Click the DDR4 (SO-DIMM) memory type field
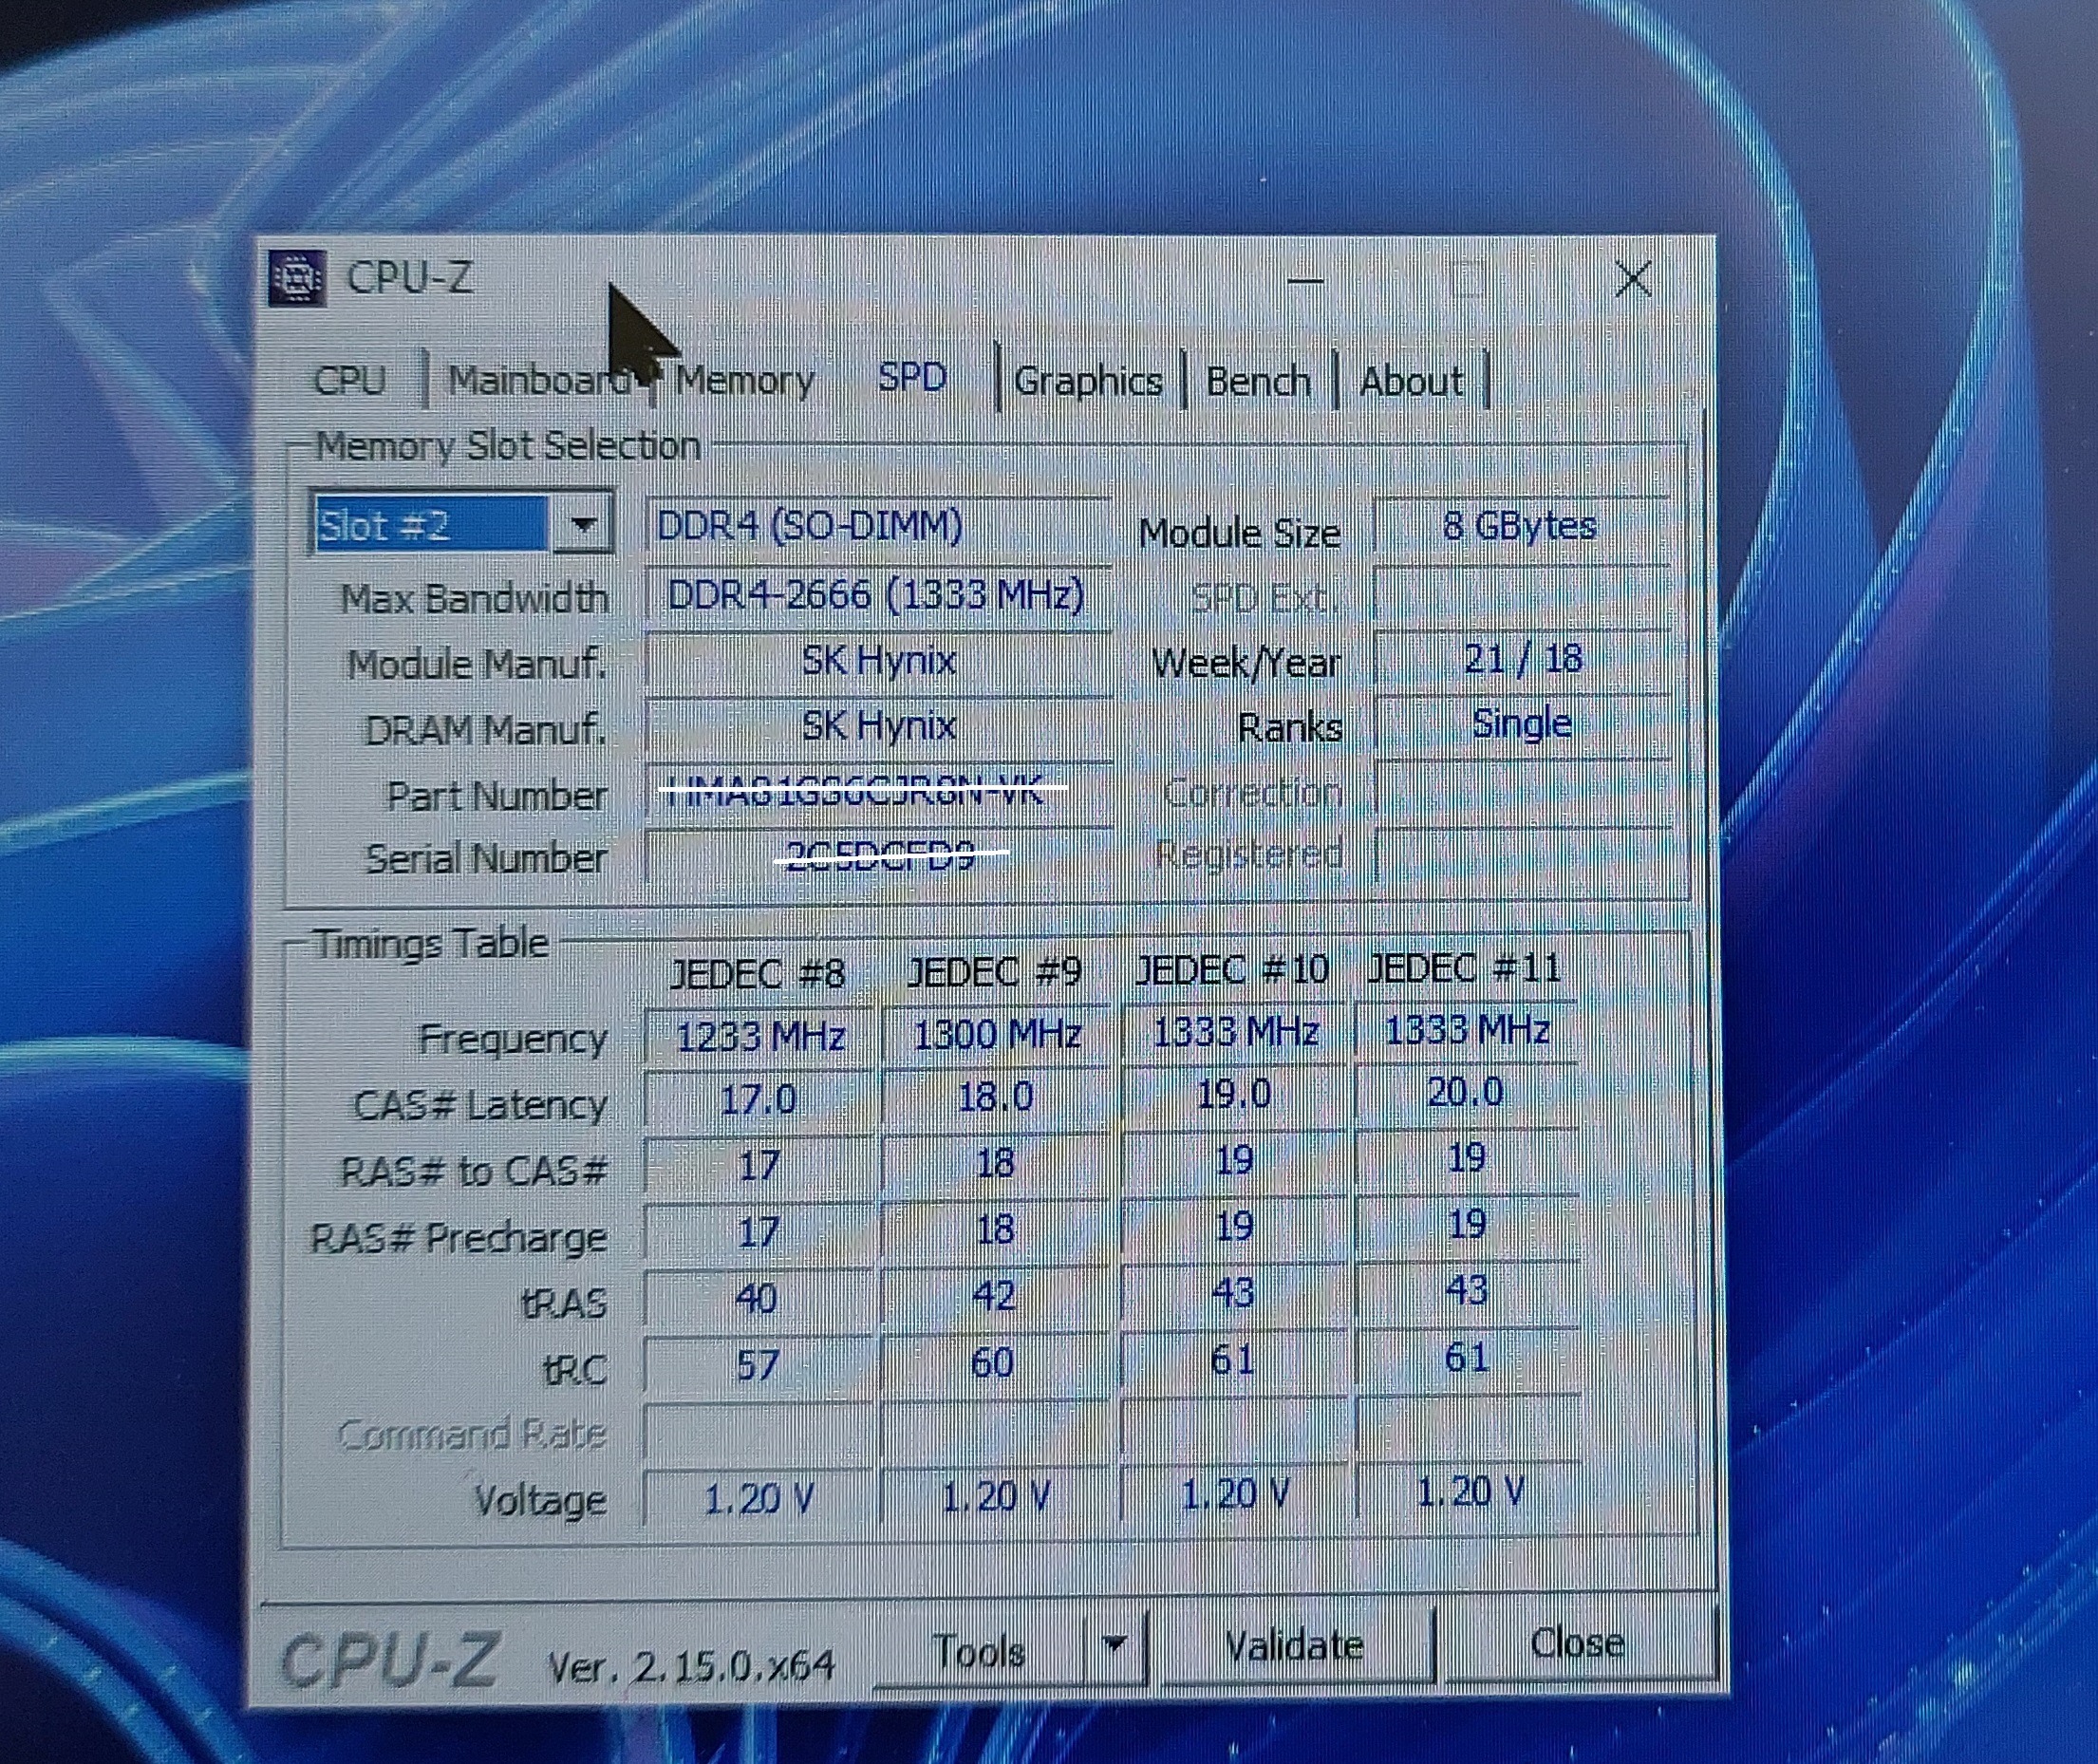The height and width of the screenshot is (1764, 2098). click(x=878, y=526)
